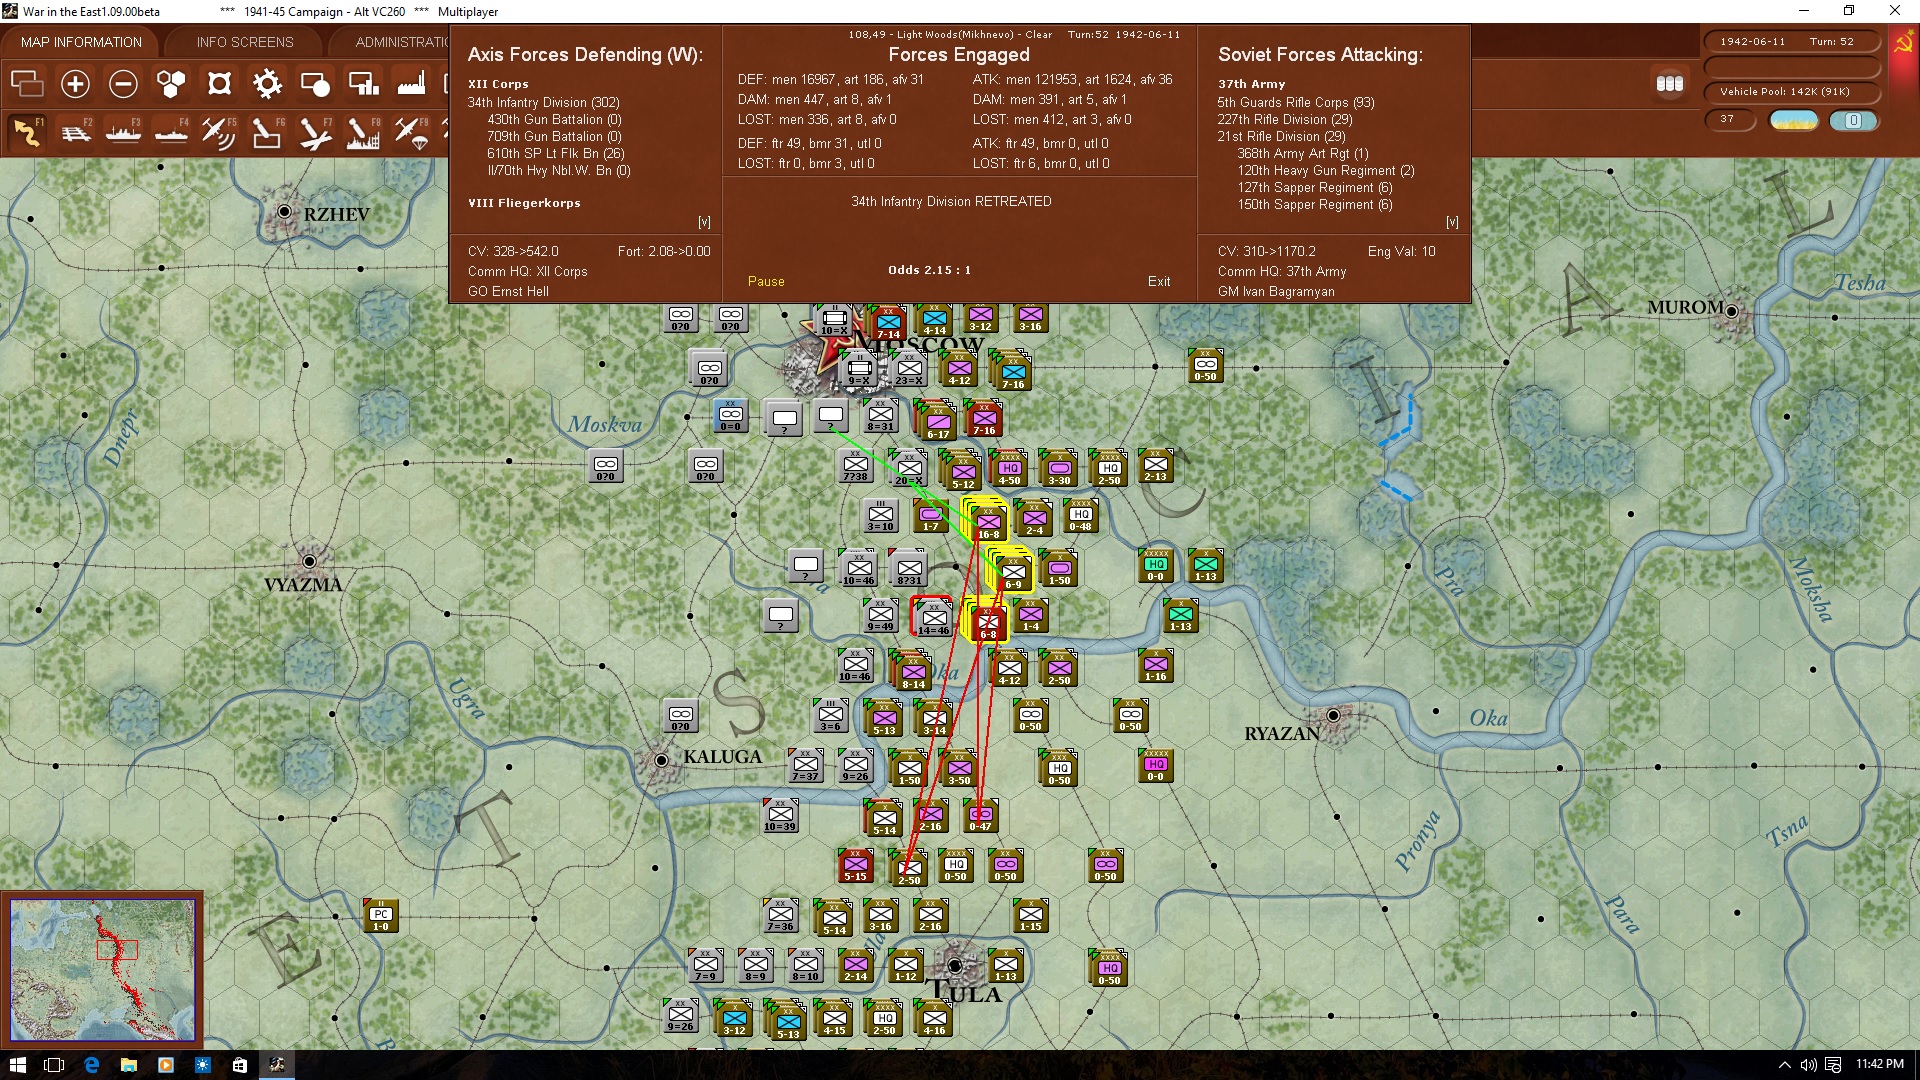
Task: Select the F9 air transport mode icon
Action: 411,132
